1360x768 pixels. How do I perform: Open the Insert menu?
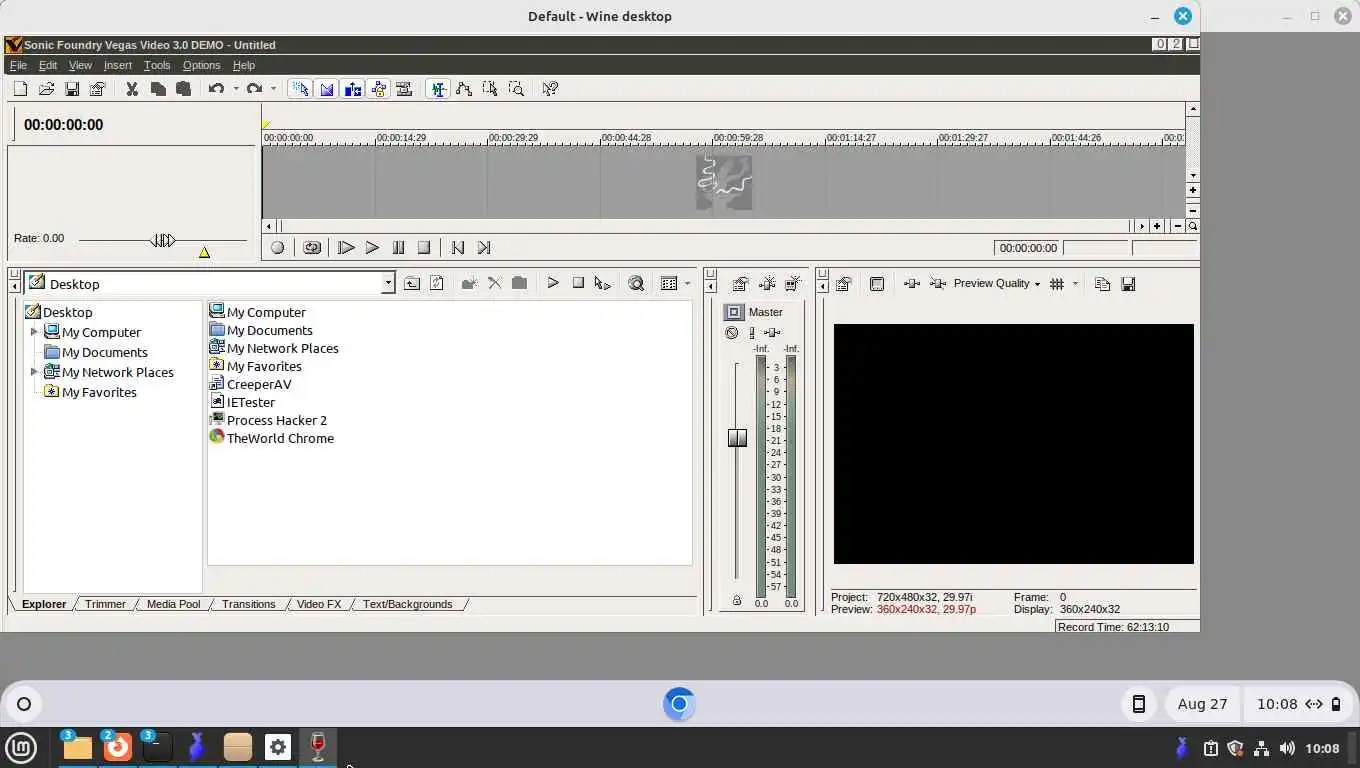coord(118,65)
